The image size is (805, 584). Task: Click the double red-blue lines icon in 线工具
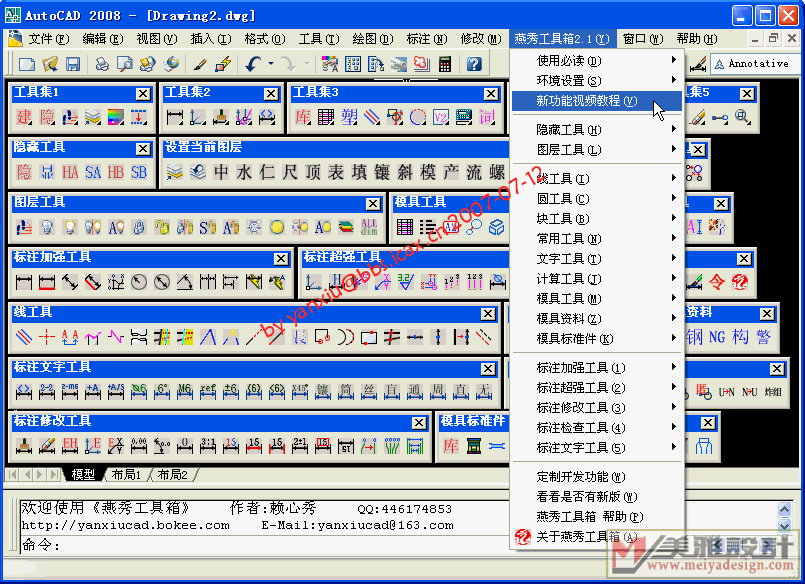click(24, 337)
